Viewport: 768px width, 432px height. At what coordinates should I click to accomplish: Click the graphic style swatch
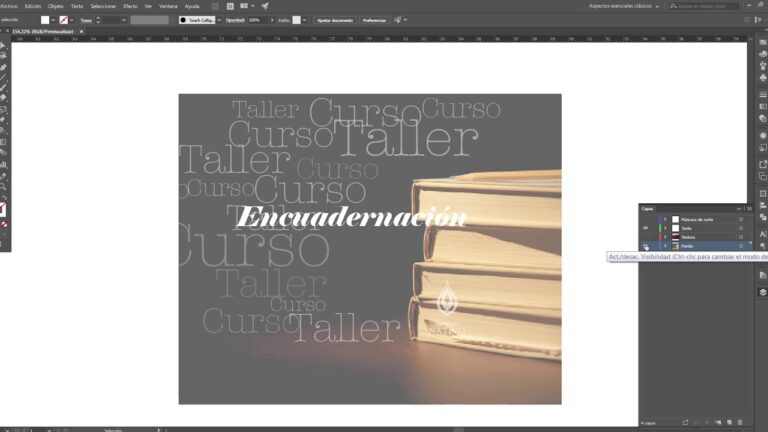tap(296, 20)
